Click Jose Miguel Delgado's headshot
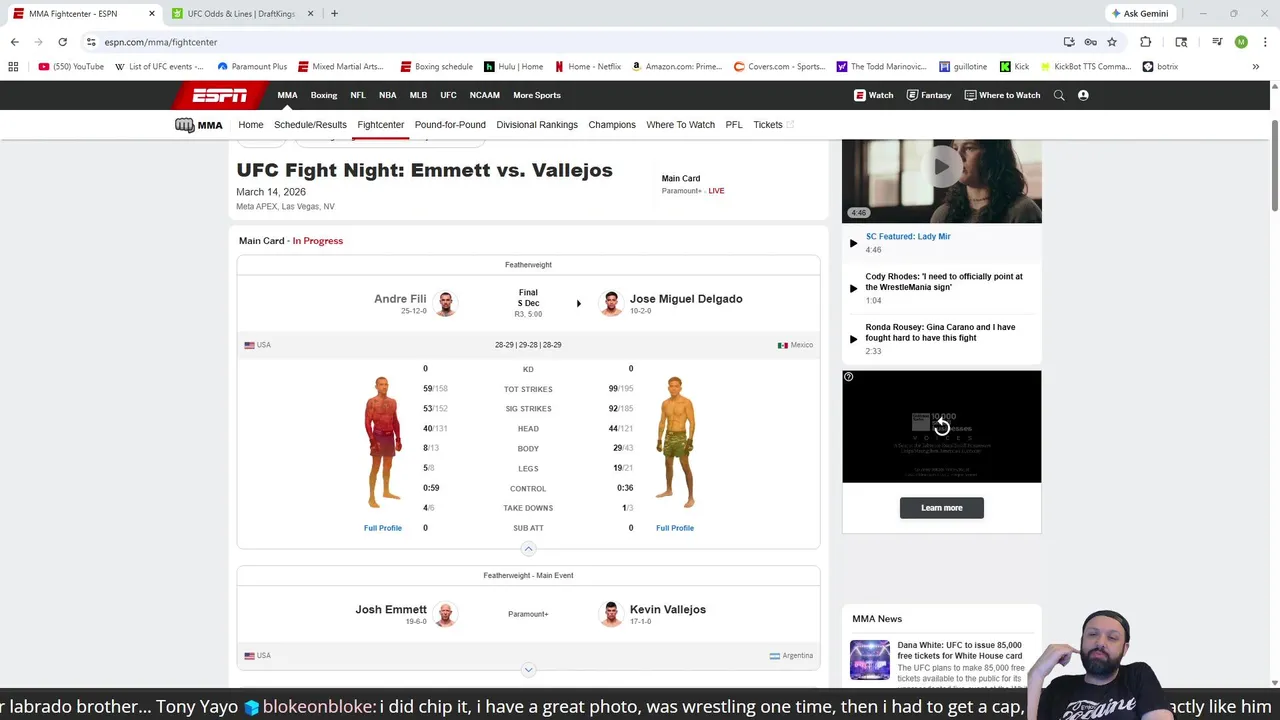The height and width of the screenshot is (720, 1280). point(611,303)
